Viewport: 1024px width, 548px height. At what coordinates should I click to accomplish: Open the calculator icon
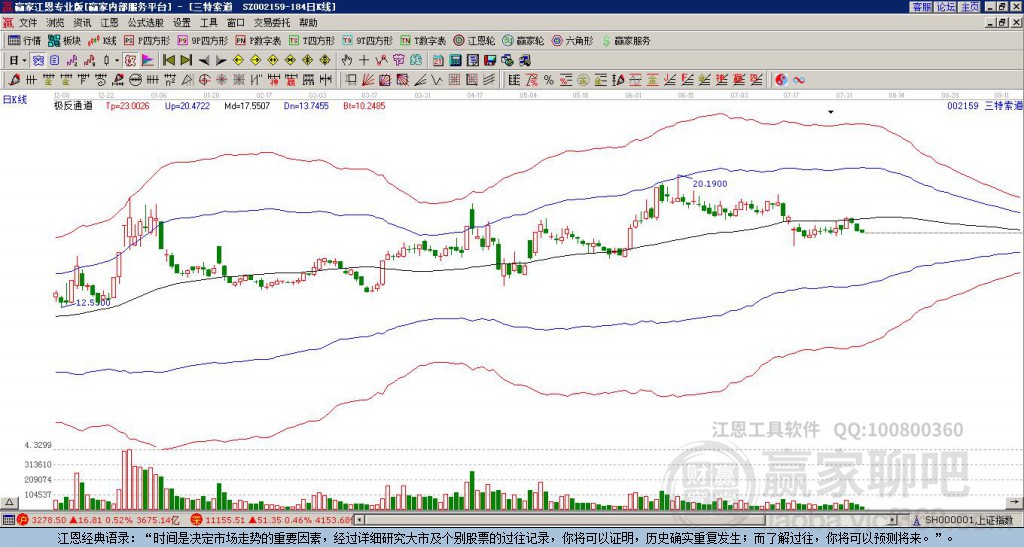pyautogui.click(x=455, y=61)
